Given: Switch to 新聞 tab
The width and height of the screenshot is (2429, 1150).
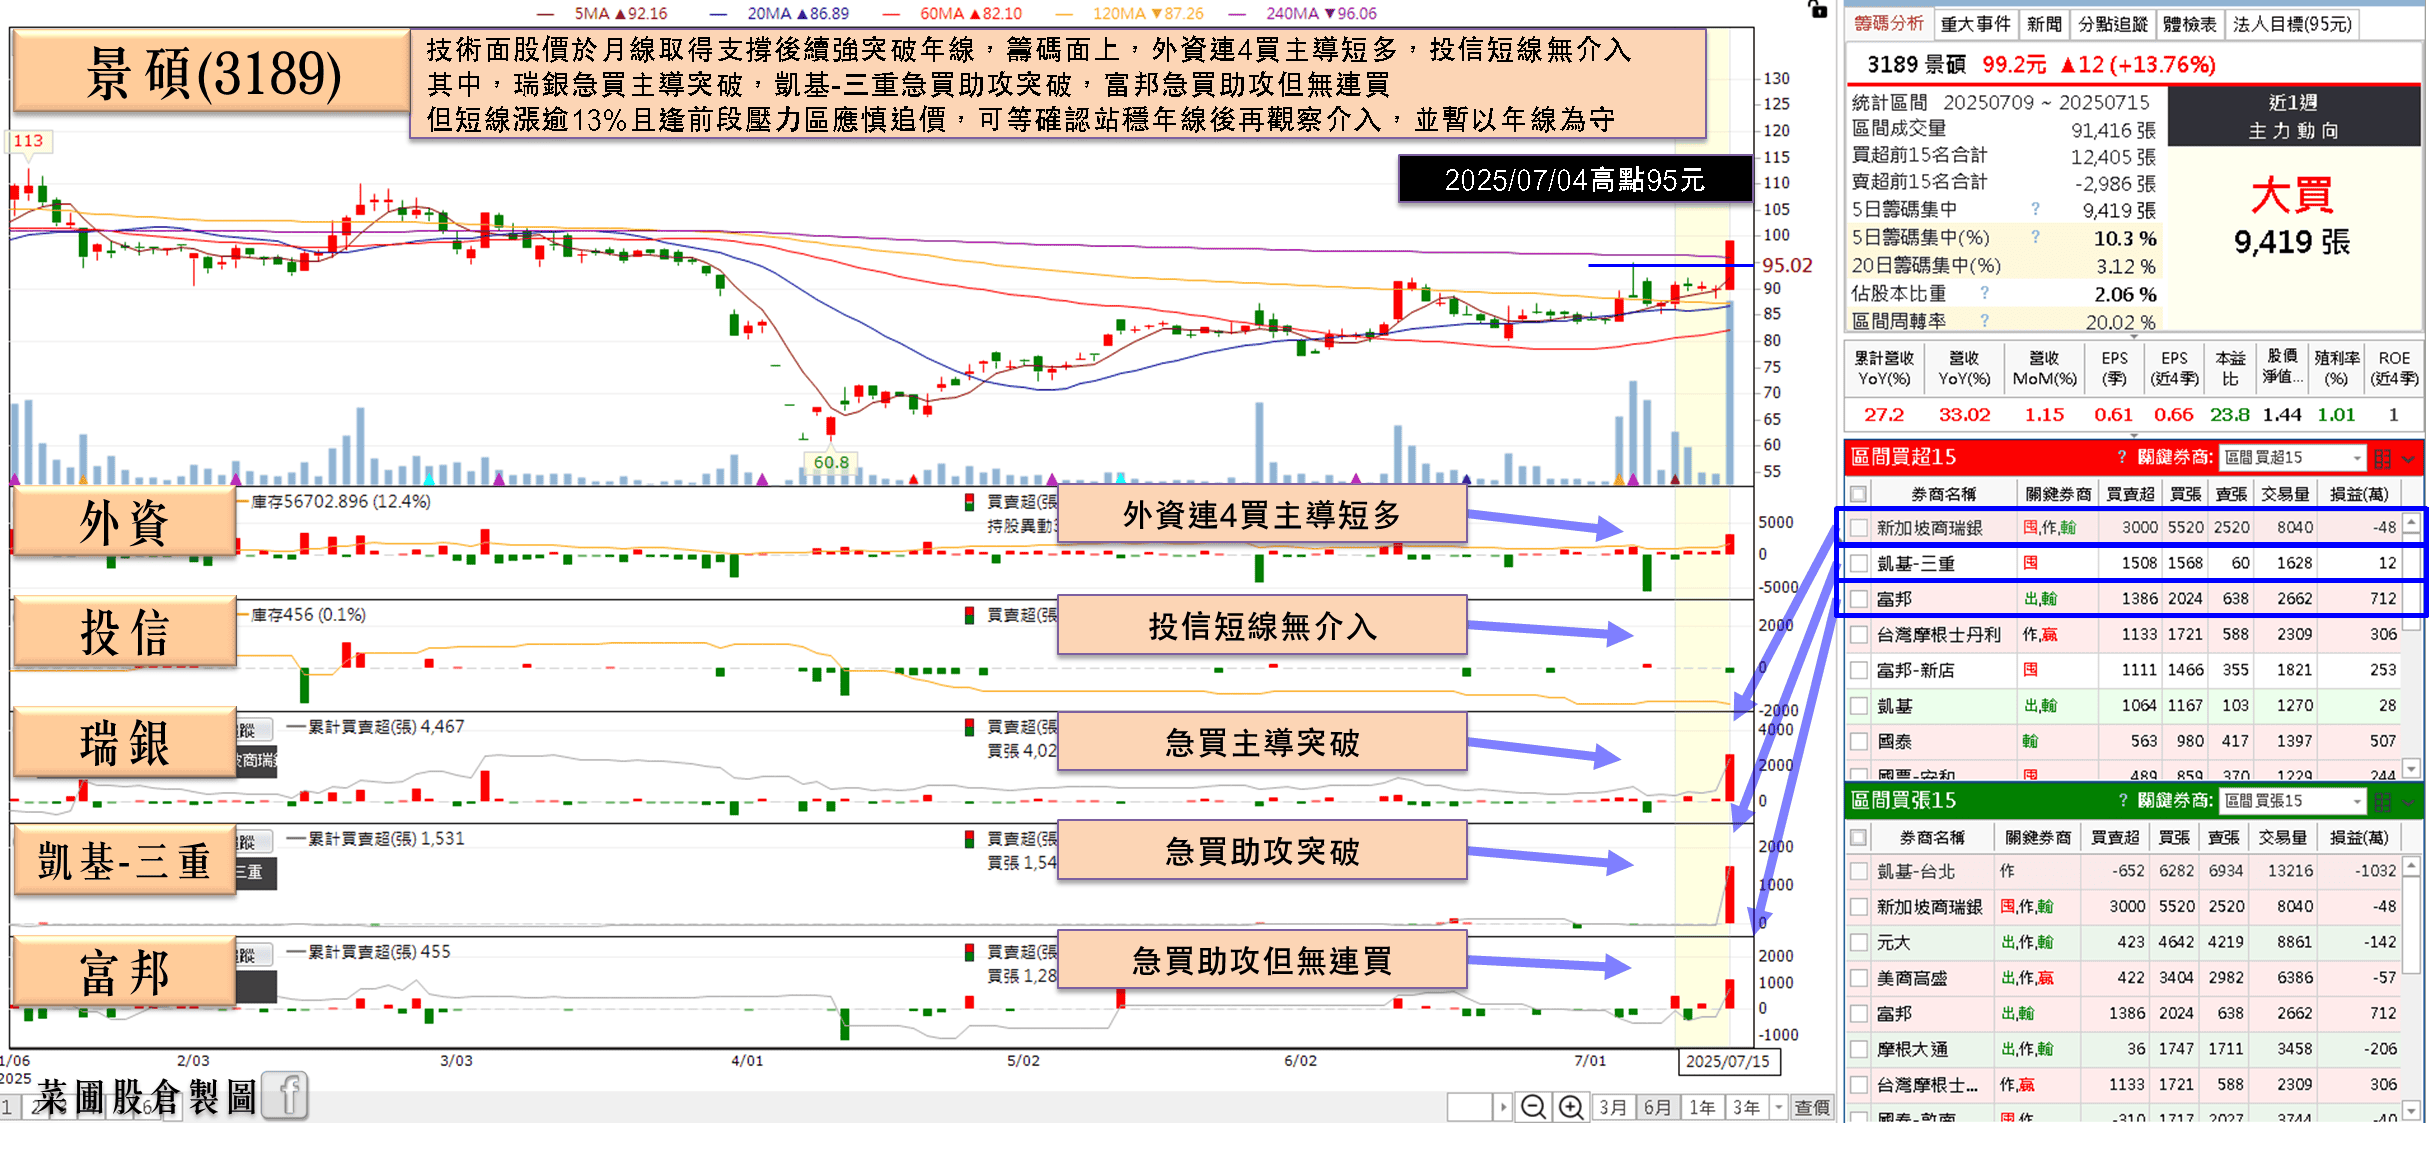Looking at the screenshot, I should click(x=2044, y=24).
